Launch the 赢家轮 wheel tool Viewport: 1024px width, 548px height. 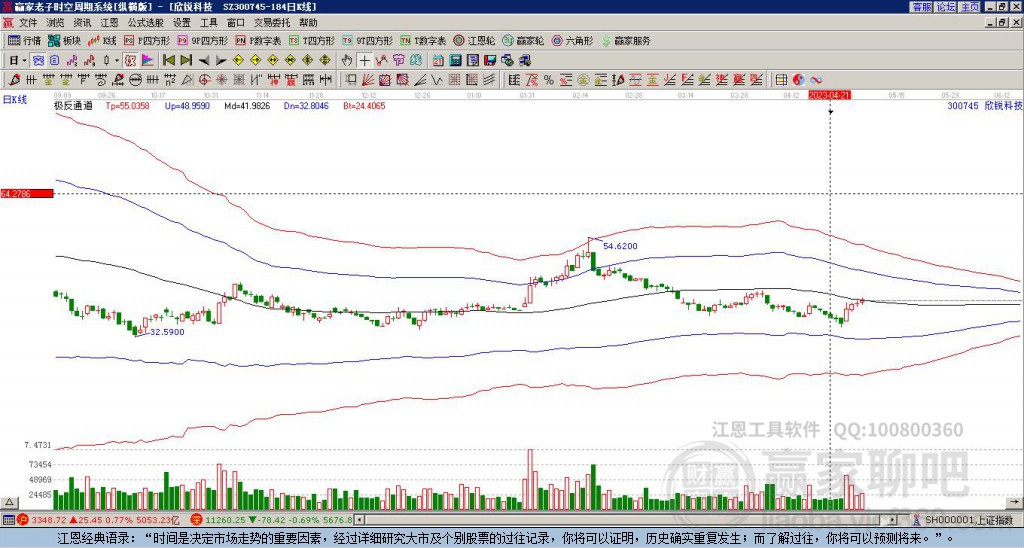(524, 40)
